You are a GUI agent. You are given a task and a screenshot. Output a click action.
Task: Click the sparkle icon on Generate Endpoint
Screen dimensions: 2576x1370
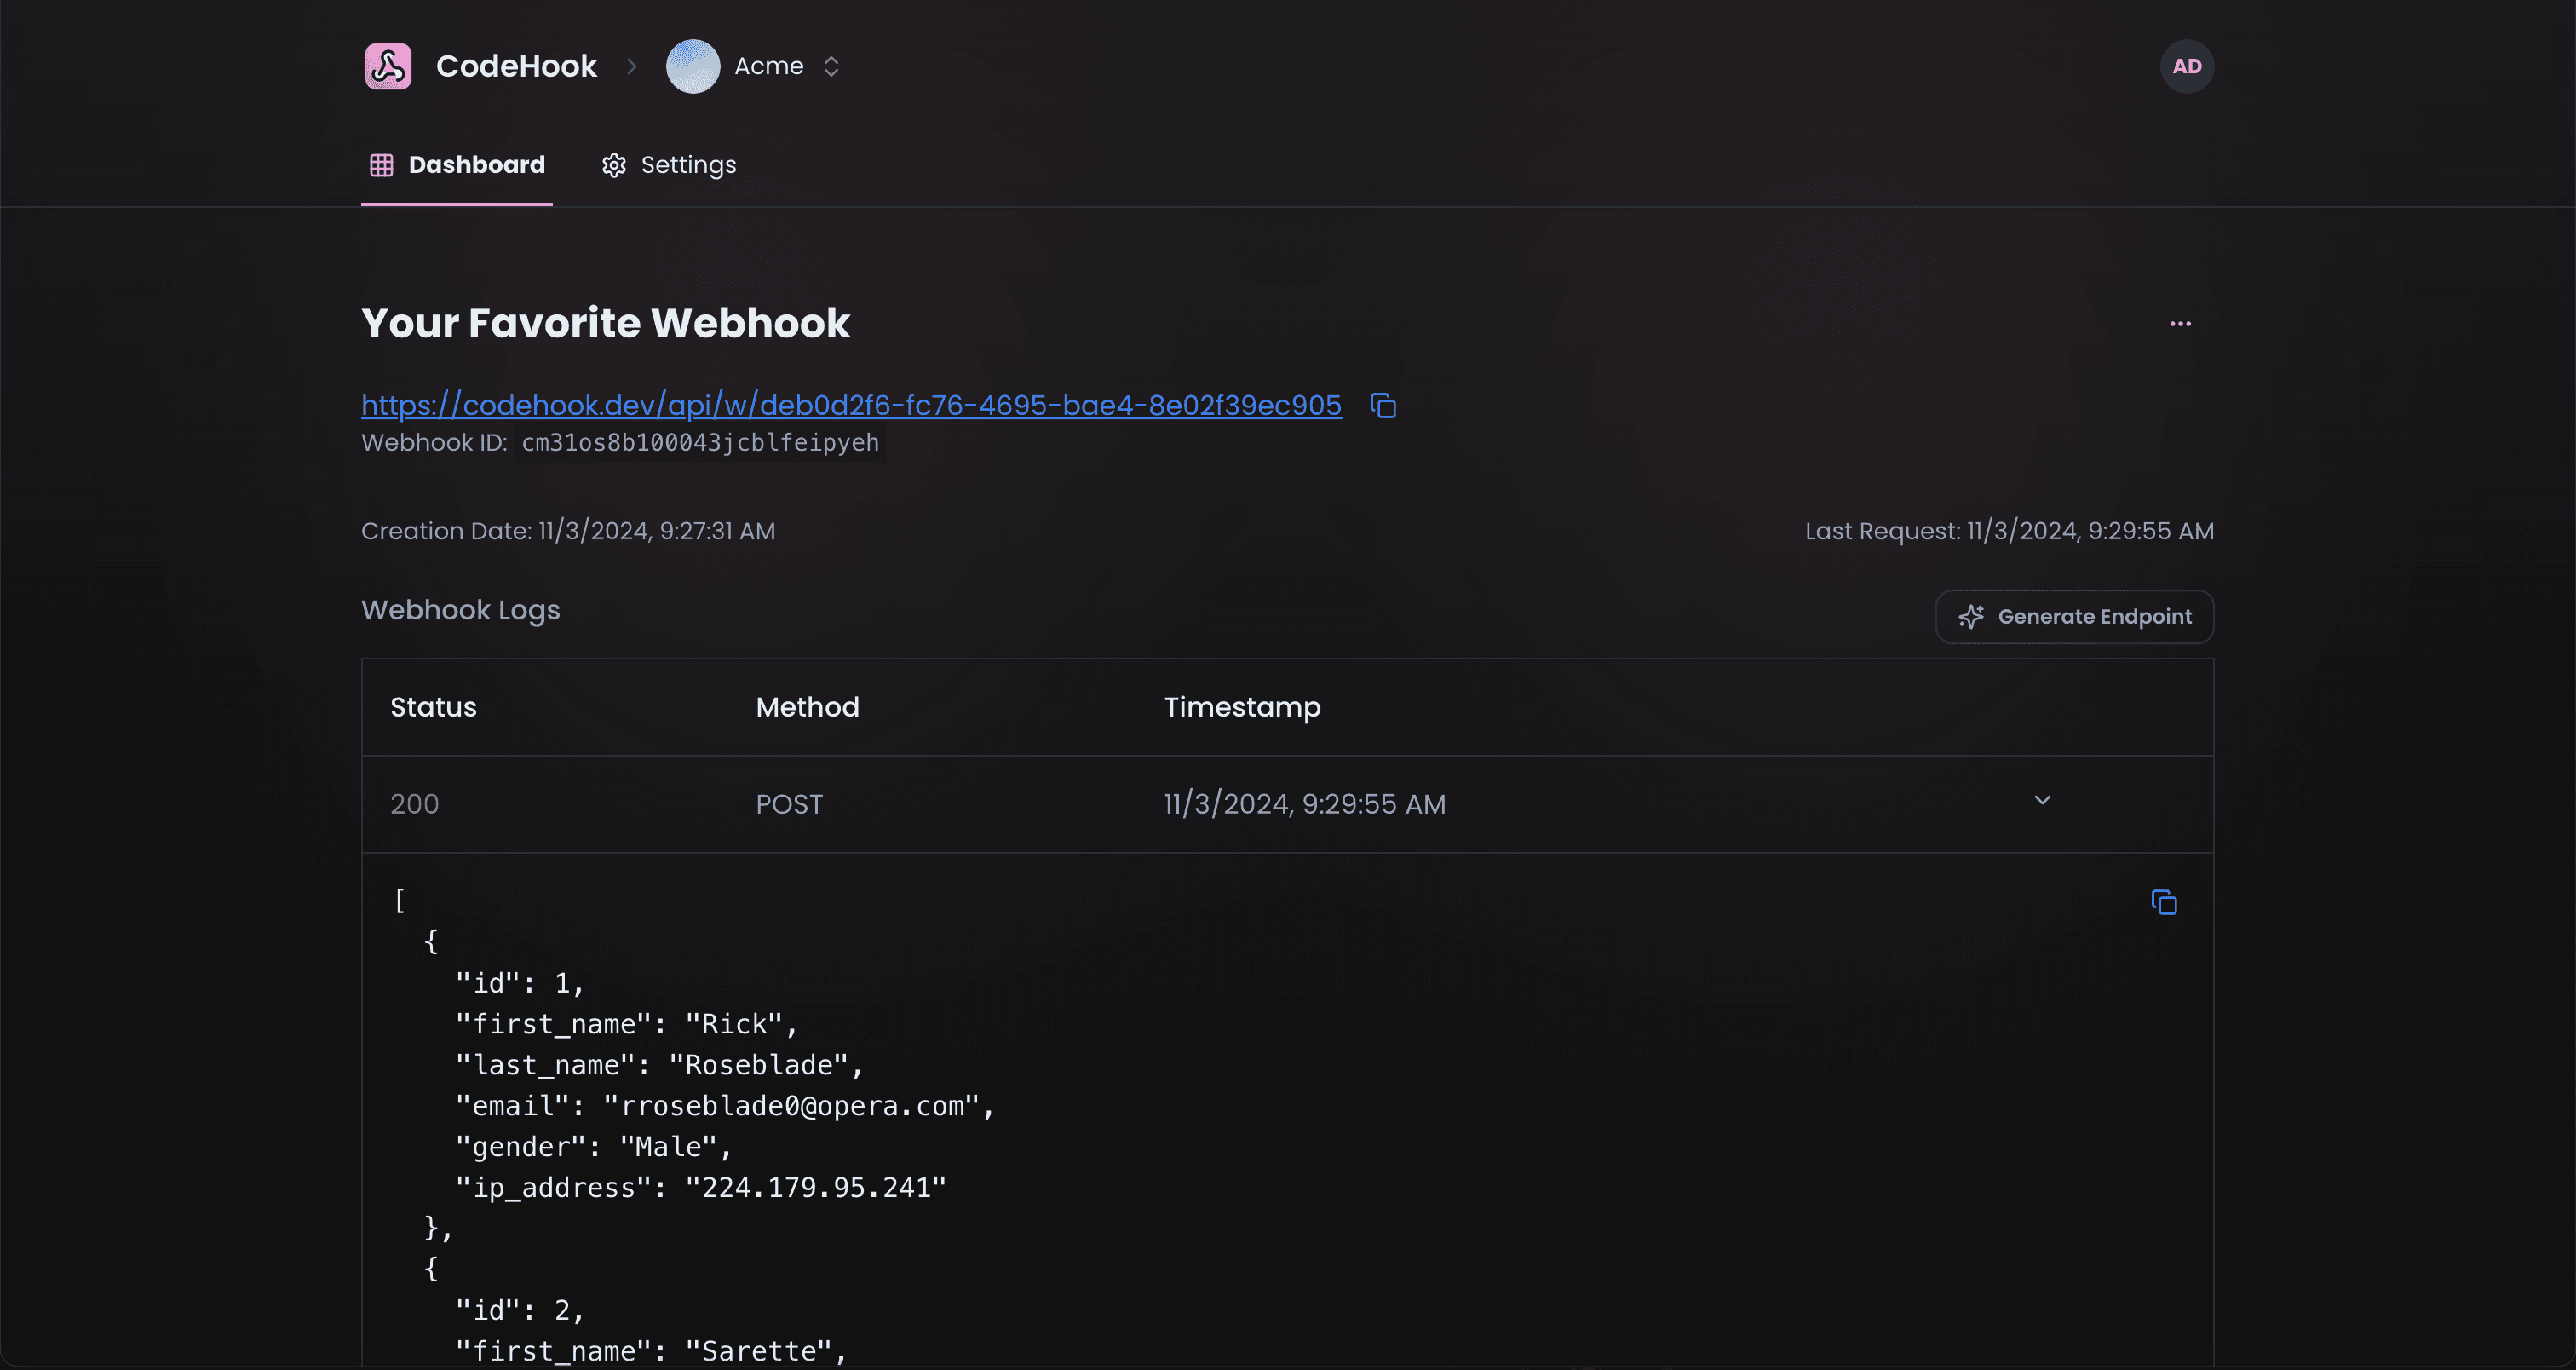click(x=1971, y=617)
